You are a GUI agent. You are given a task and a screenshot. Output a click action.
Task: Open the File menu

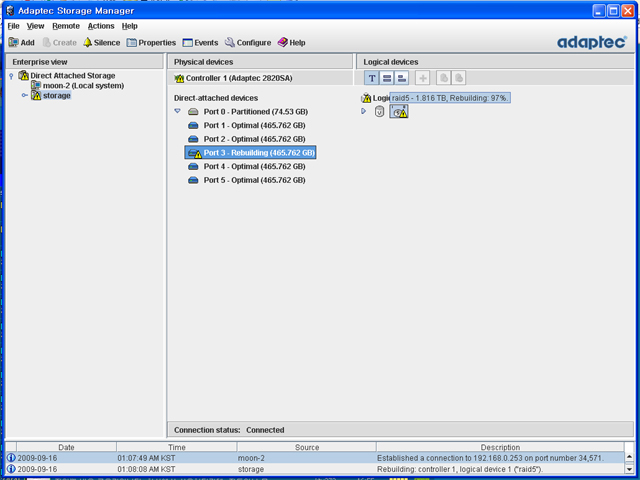(13, 26)
